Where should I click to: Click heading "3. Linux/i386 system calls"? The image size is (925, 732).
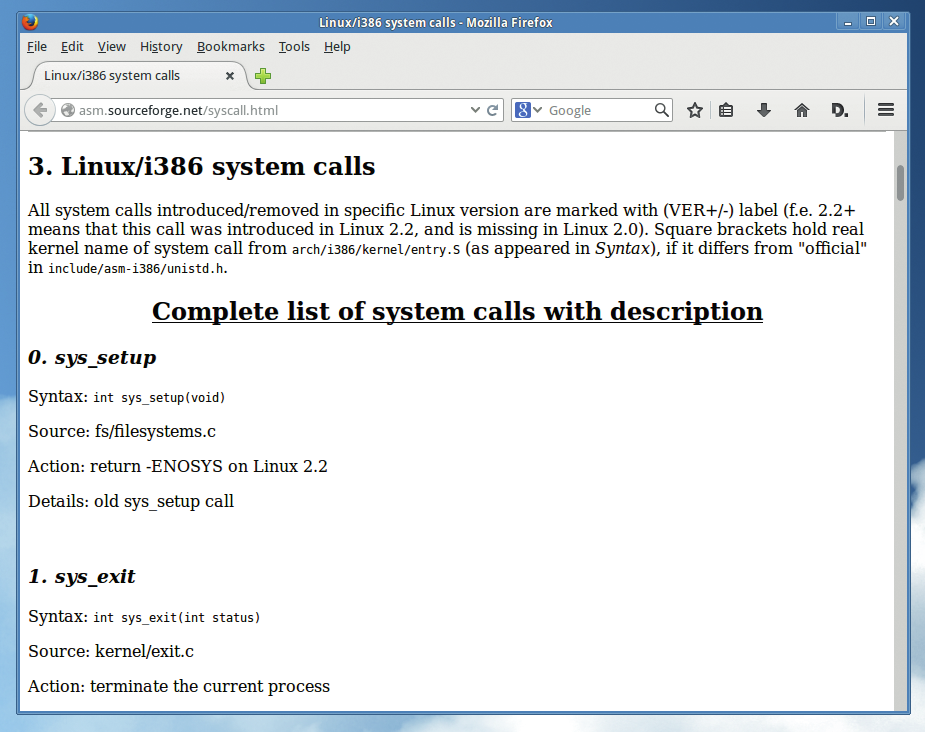coord(202,166)
